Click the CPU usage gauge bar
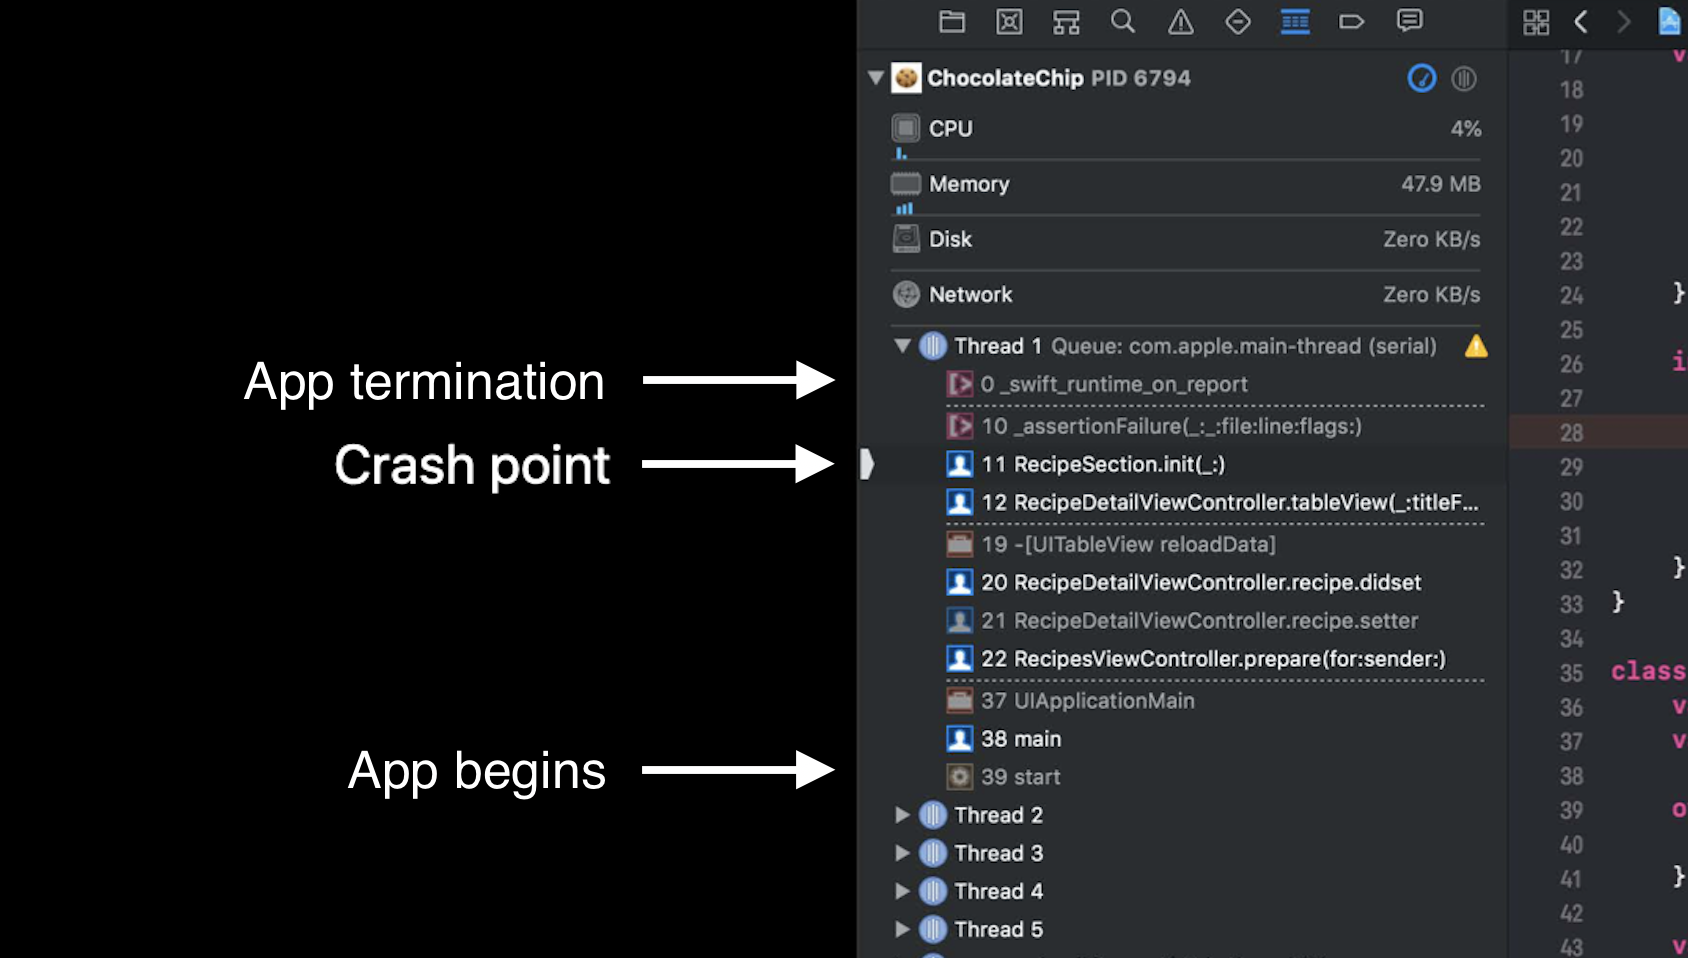 point(900,152)
